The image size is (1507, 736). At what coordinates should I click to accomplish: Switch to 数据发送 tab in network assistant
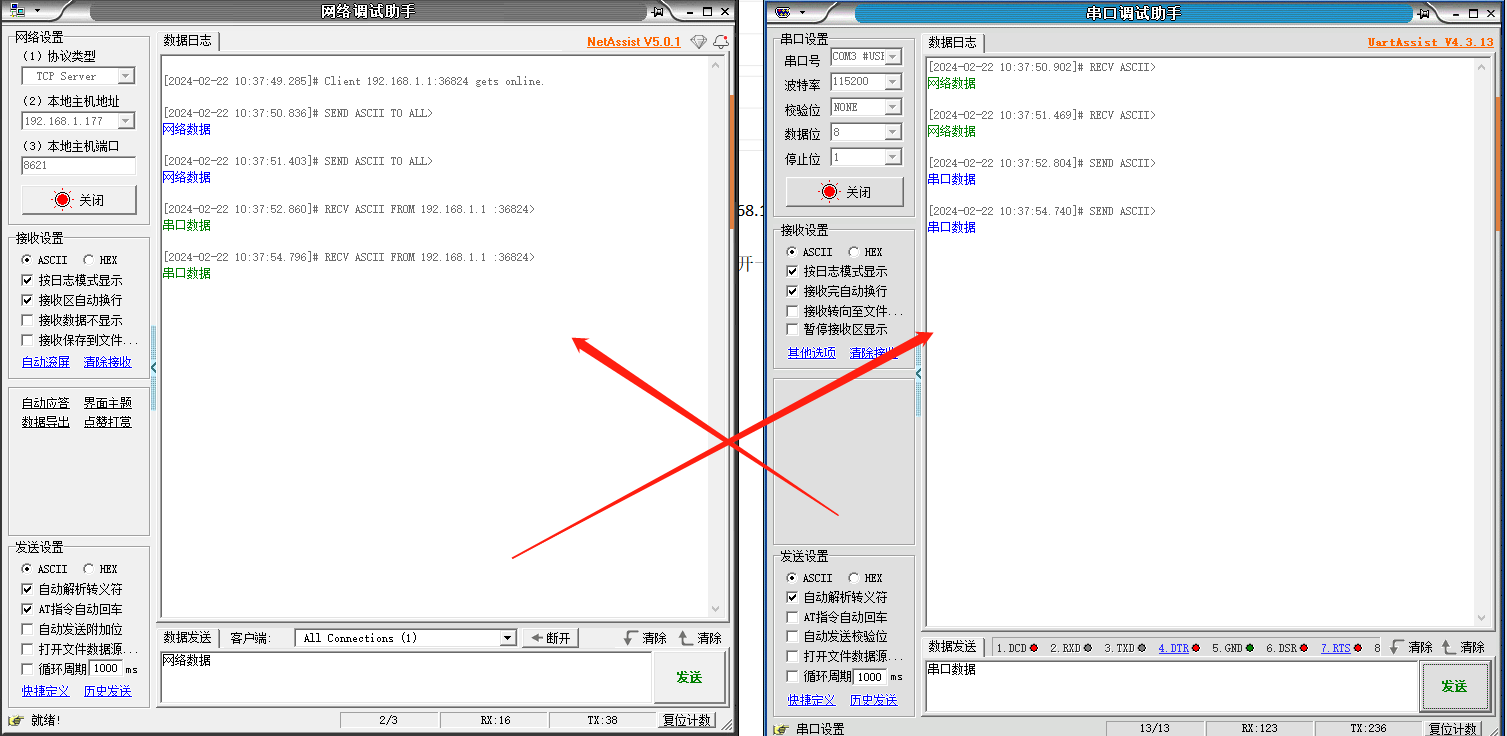tap(187, 638)
